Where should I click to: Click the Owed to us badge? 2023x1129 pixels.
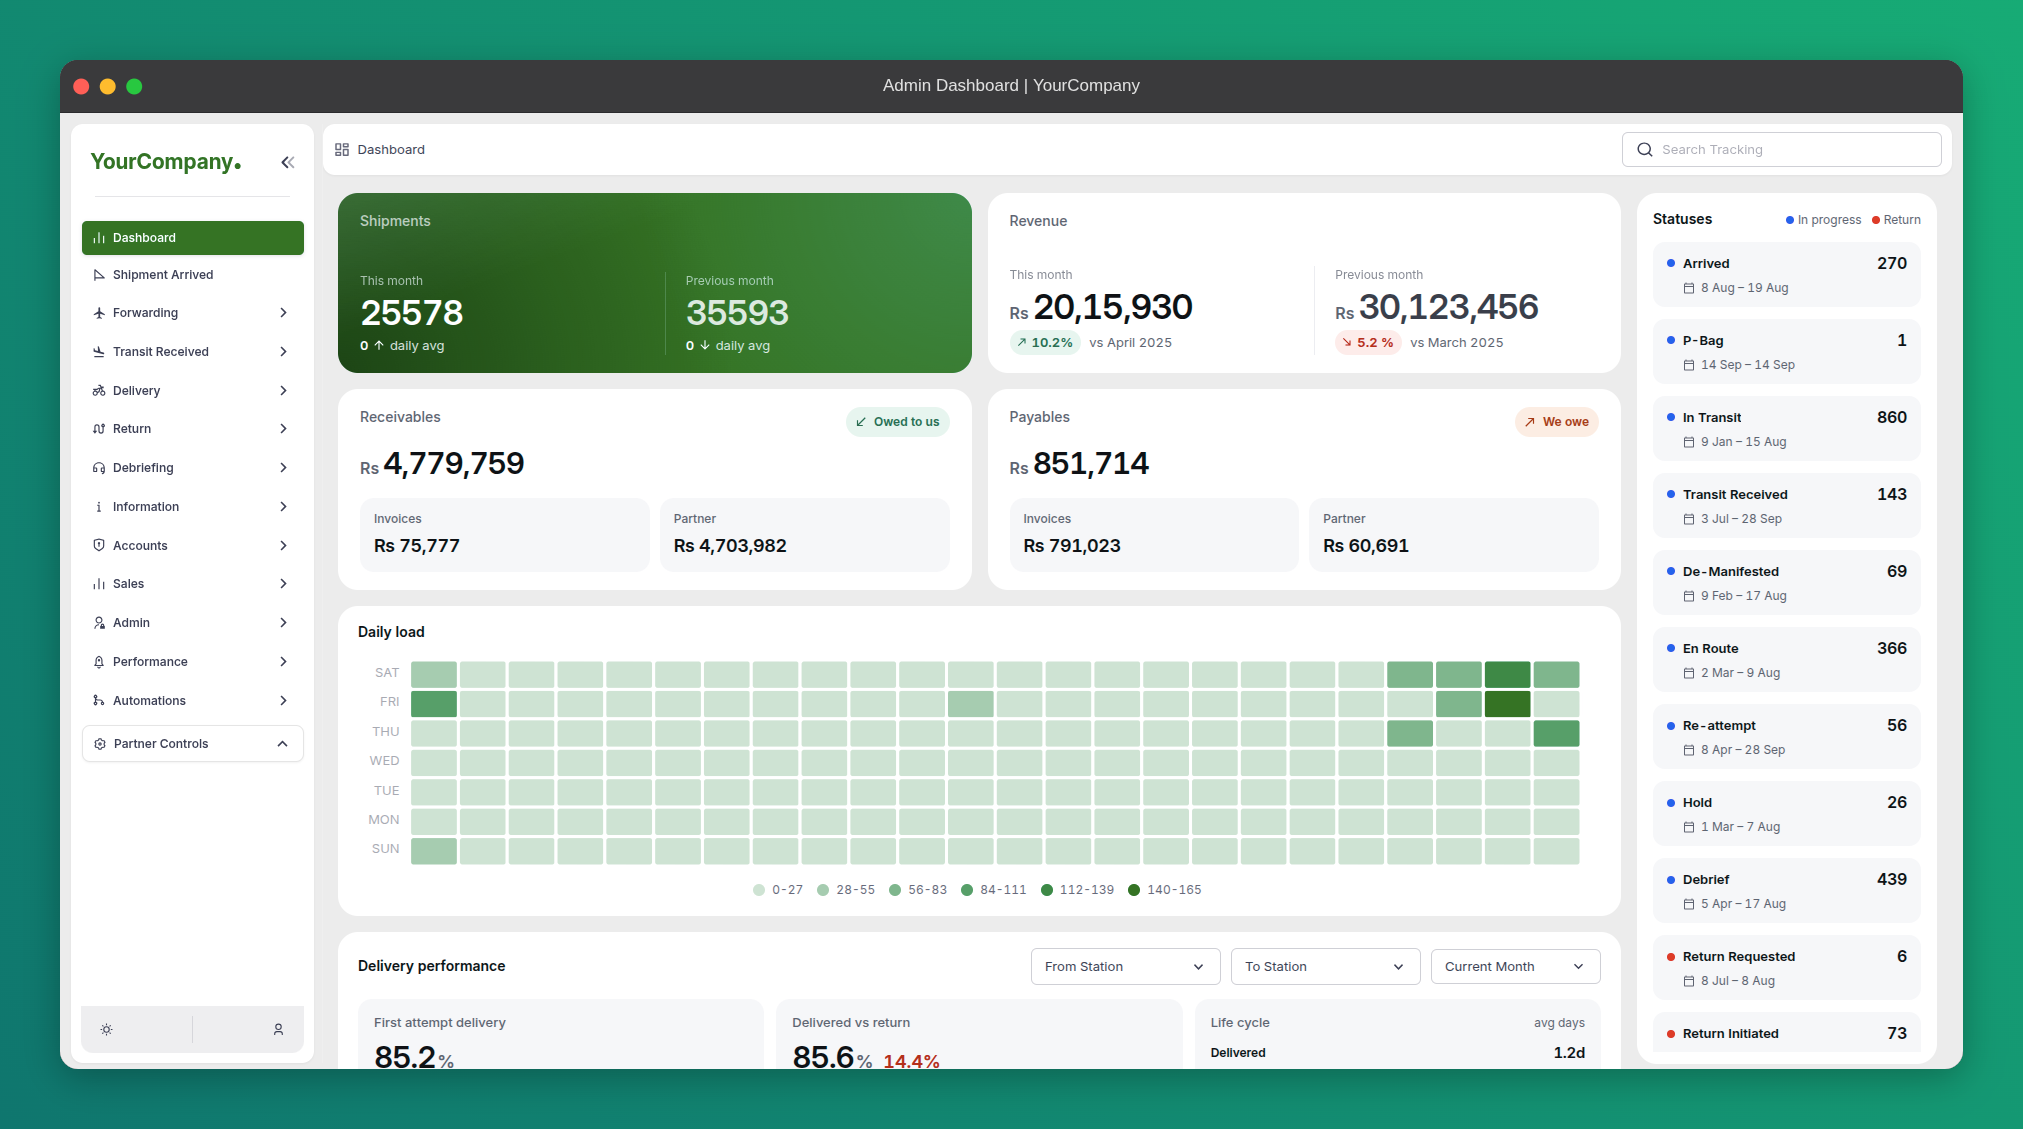click(897, 422)
